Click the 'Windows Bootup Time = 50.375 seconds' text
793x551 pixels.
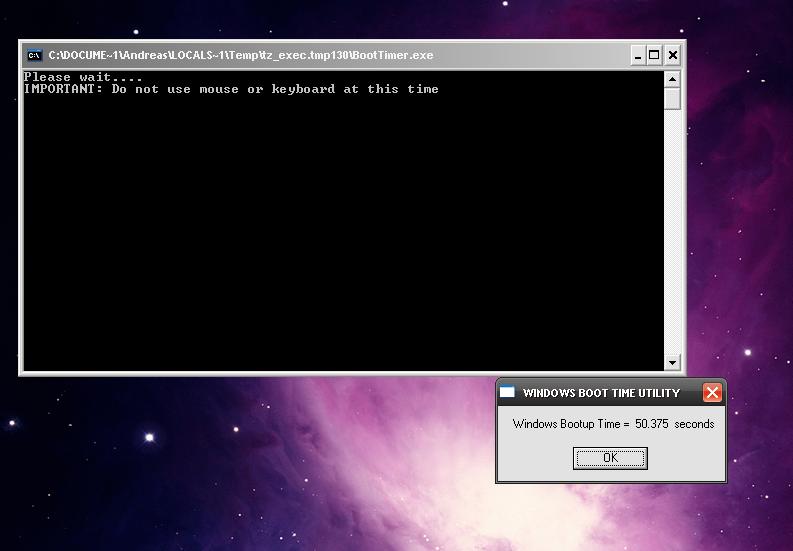coord(613,424)
